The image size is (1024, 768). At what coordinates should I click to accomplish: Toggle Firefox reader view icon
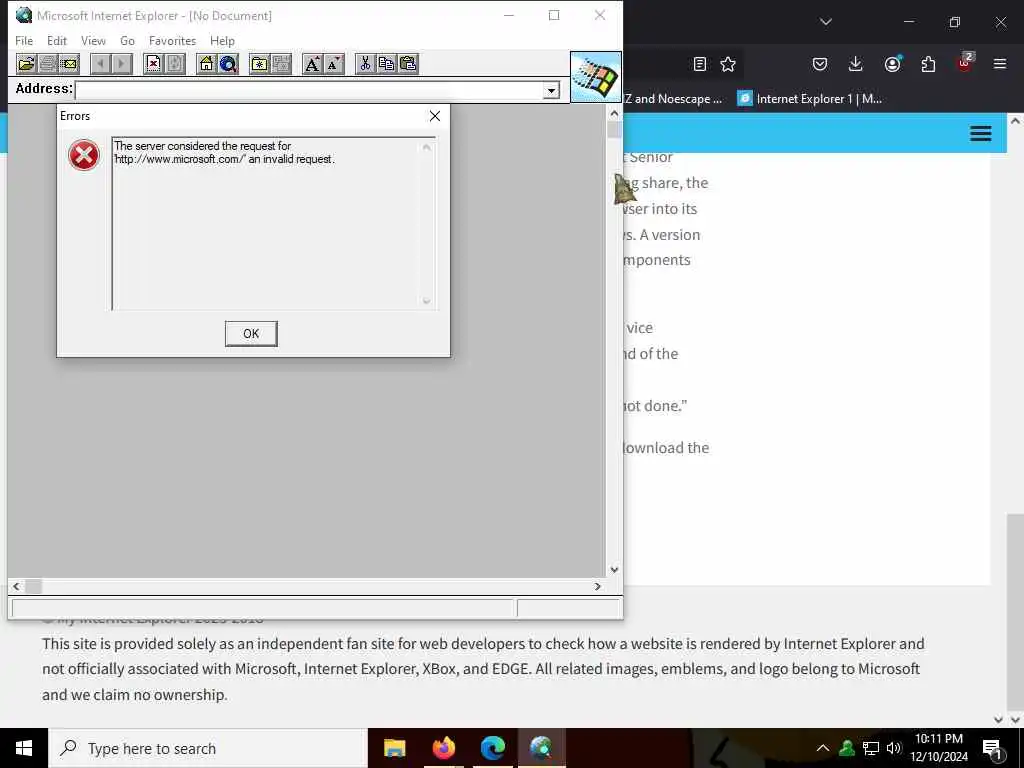[699, 64]
